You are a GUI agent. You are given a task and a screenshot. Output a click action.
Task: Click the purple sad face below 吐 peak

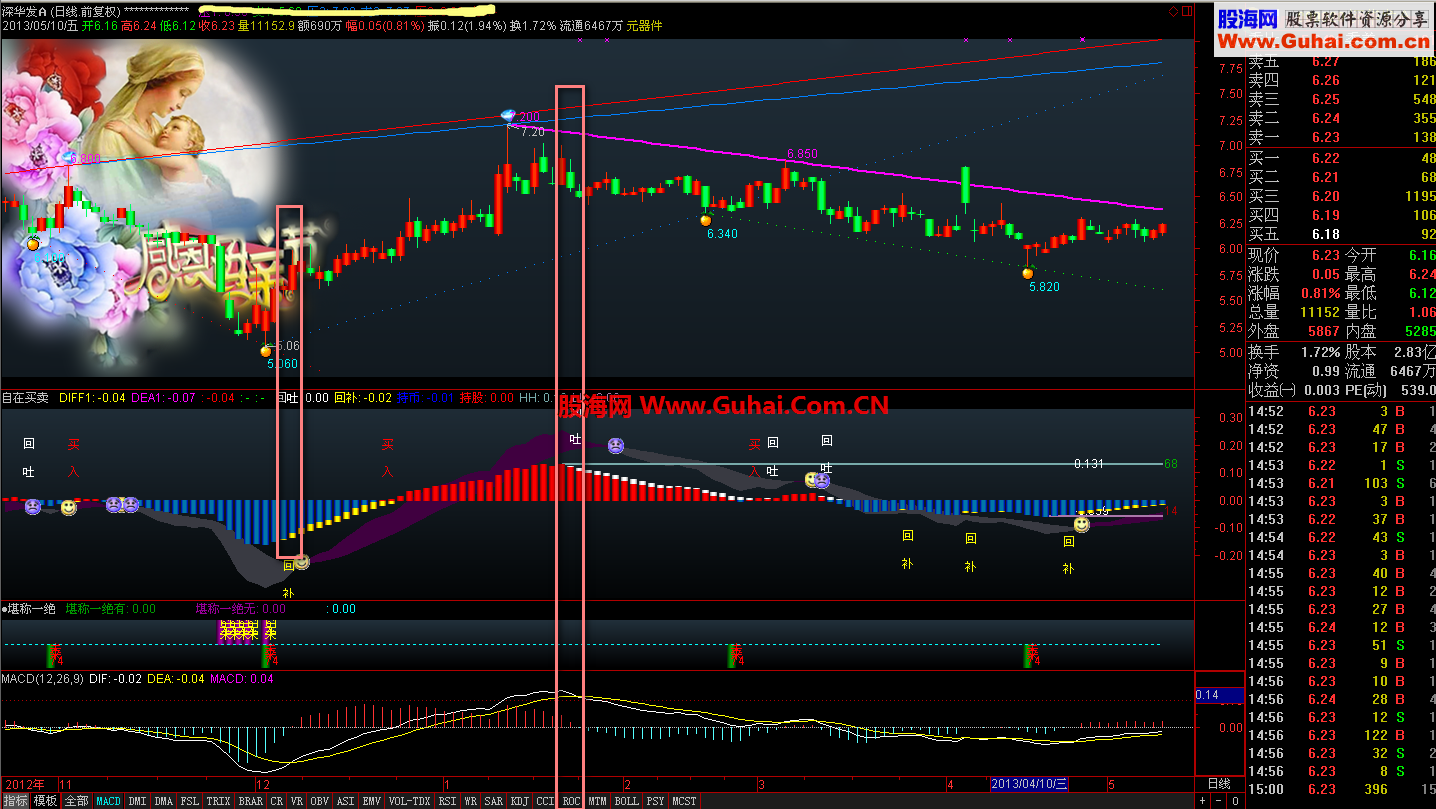(x=616, y=445)
